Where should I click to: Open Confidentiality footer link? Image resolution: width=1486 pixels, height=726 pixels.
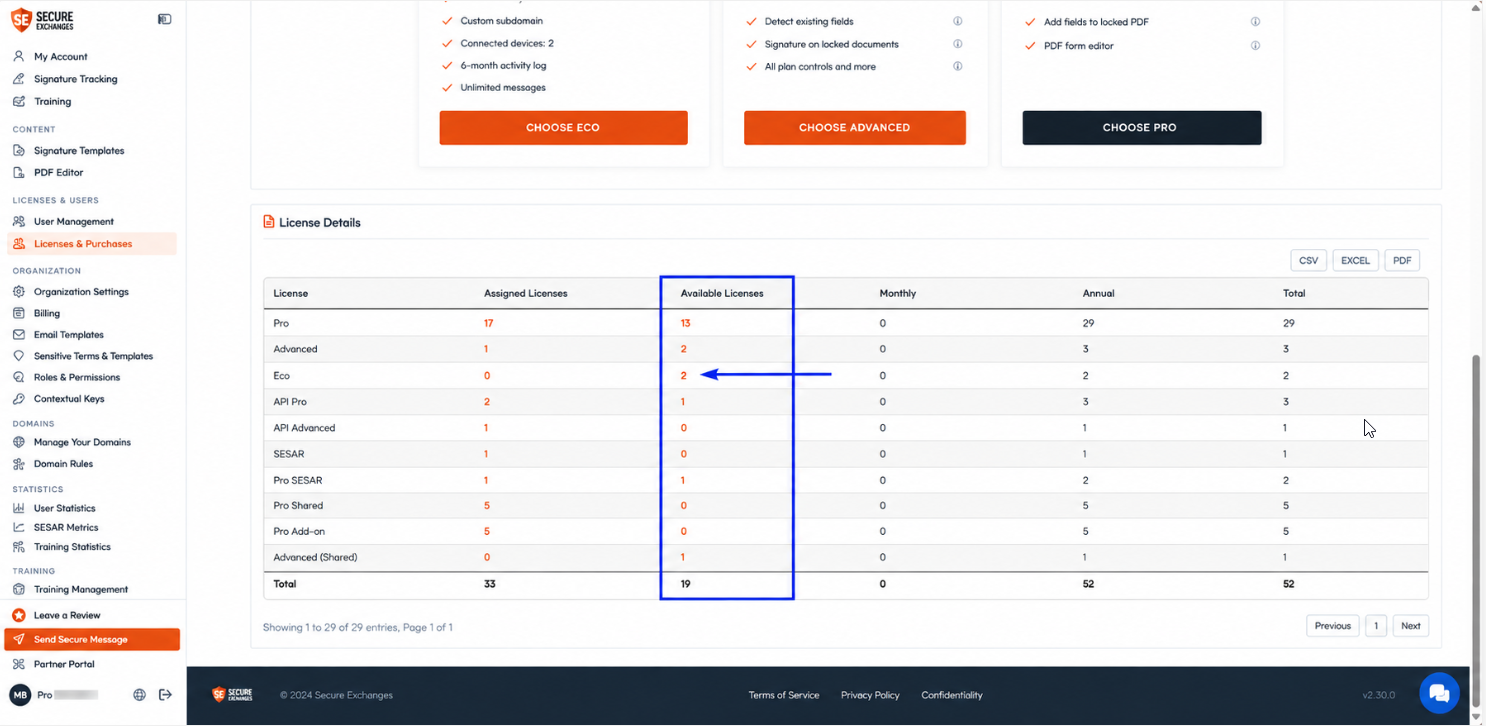pyautogui.click(x=952, y=695)
